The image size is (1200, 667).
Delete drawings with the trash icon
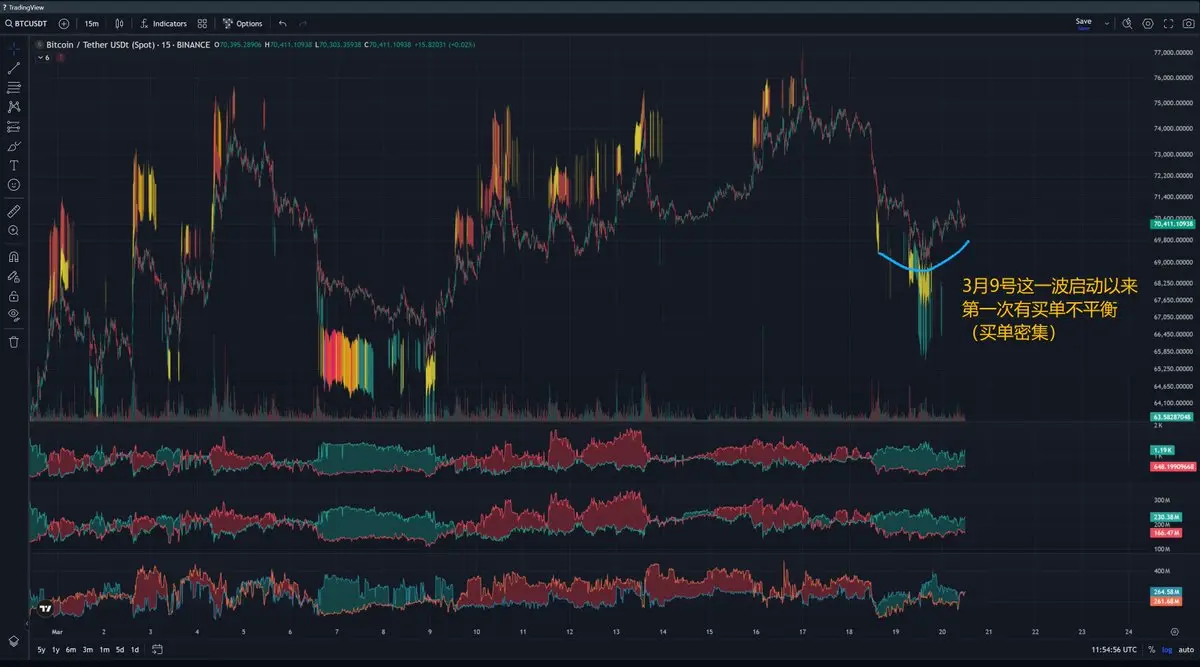14,341
